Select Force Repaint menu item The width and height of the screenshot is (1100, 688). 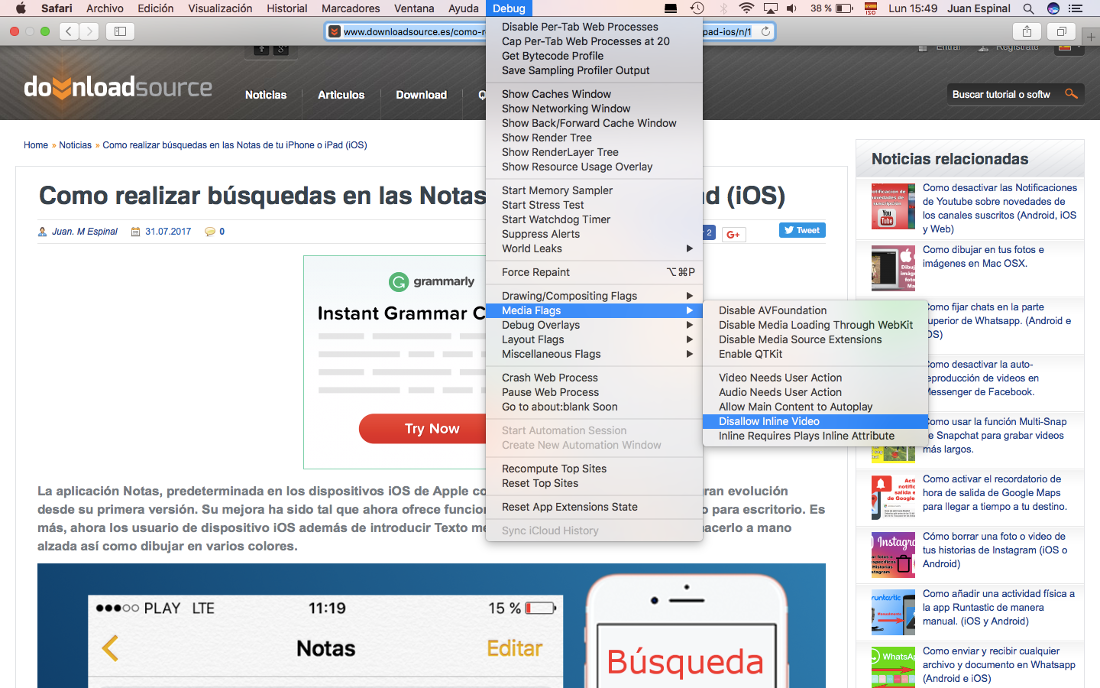click(594, 272)
